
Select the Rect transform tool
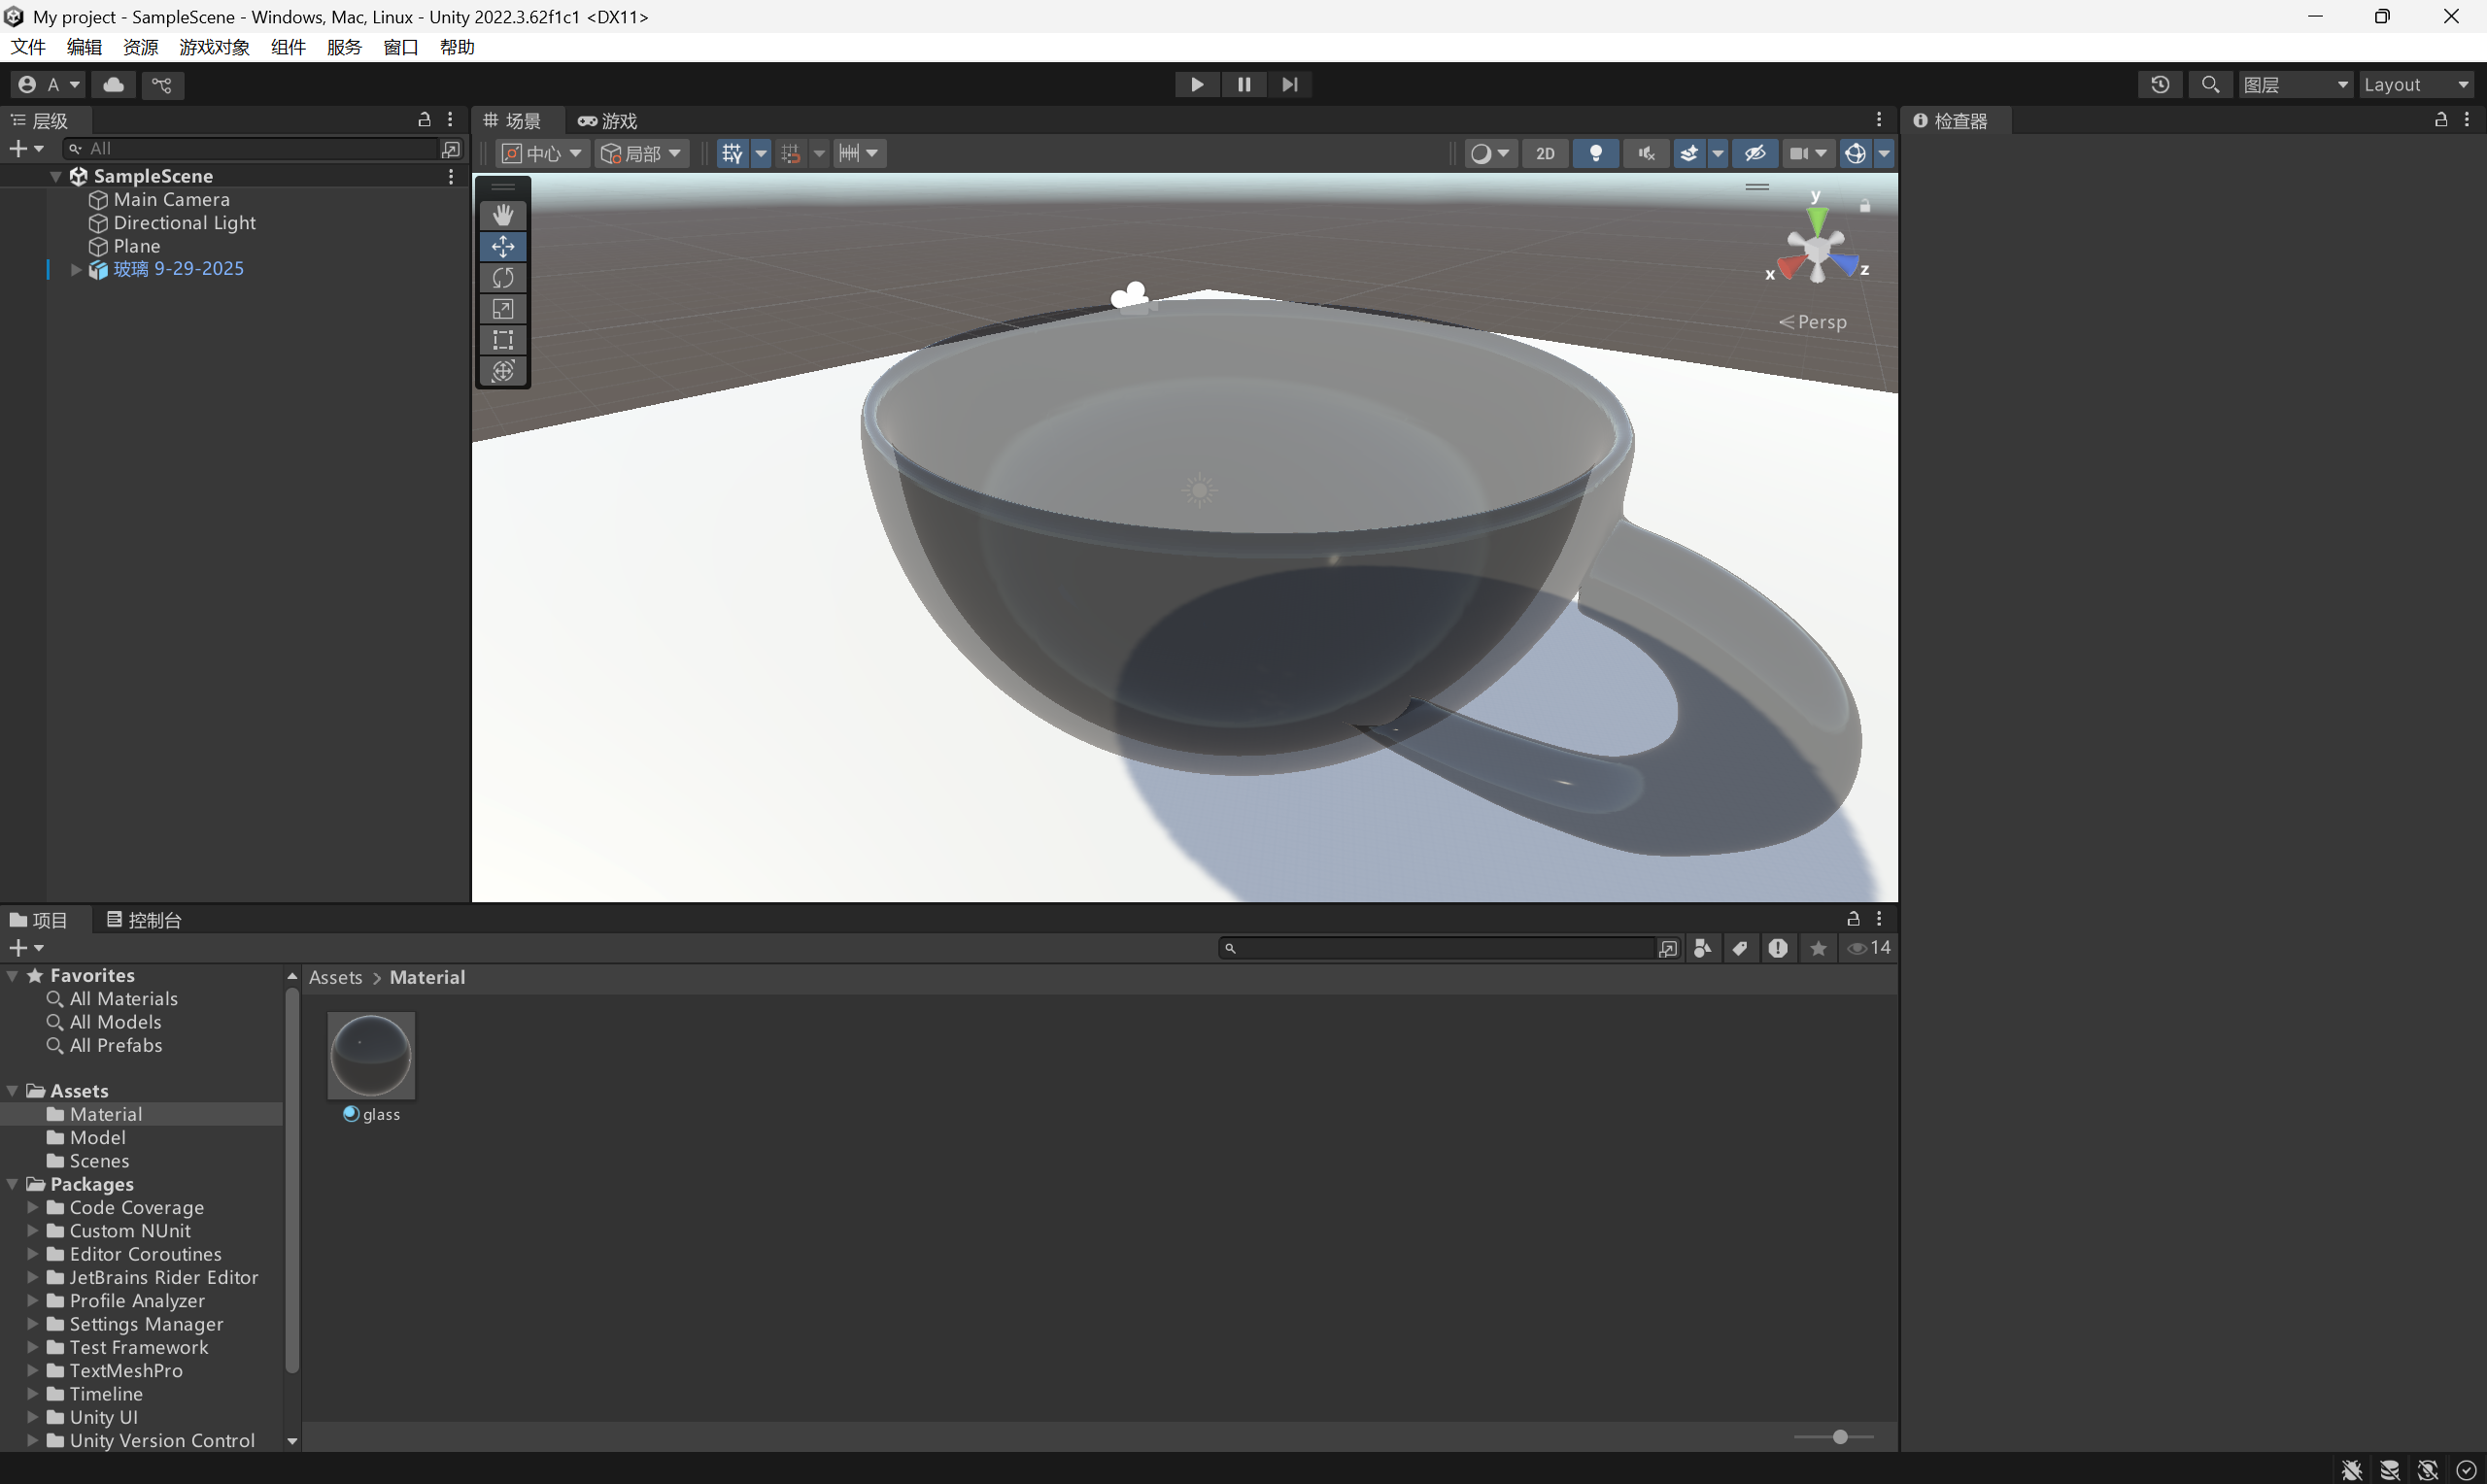503,340
